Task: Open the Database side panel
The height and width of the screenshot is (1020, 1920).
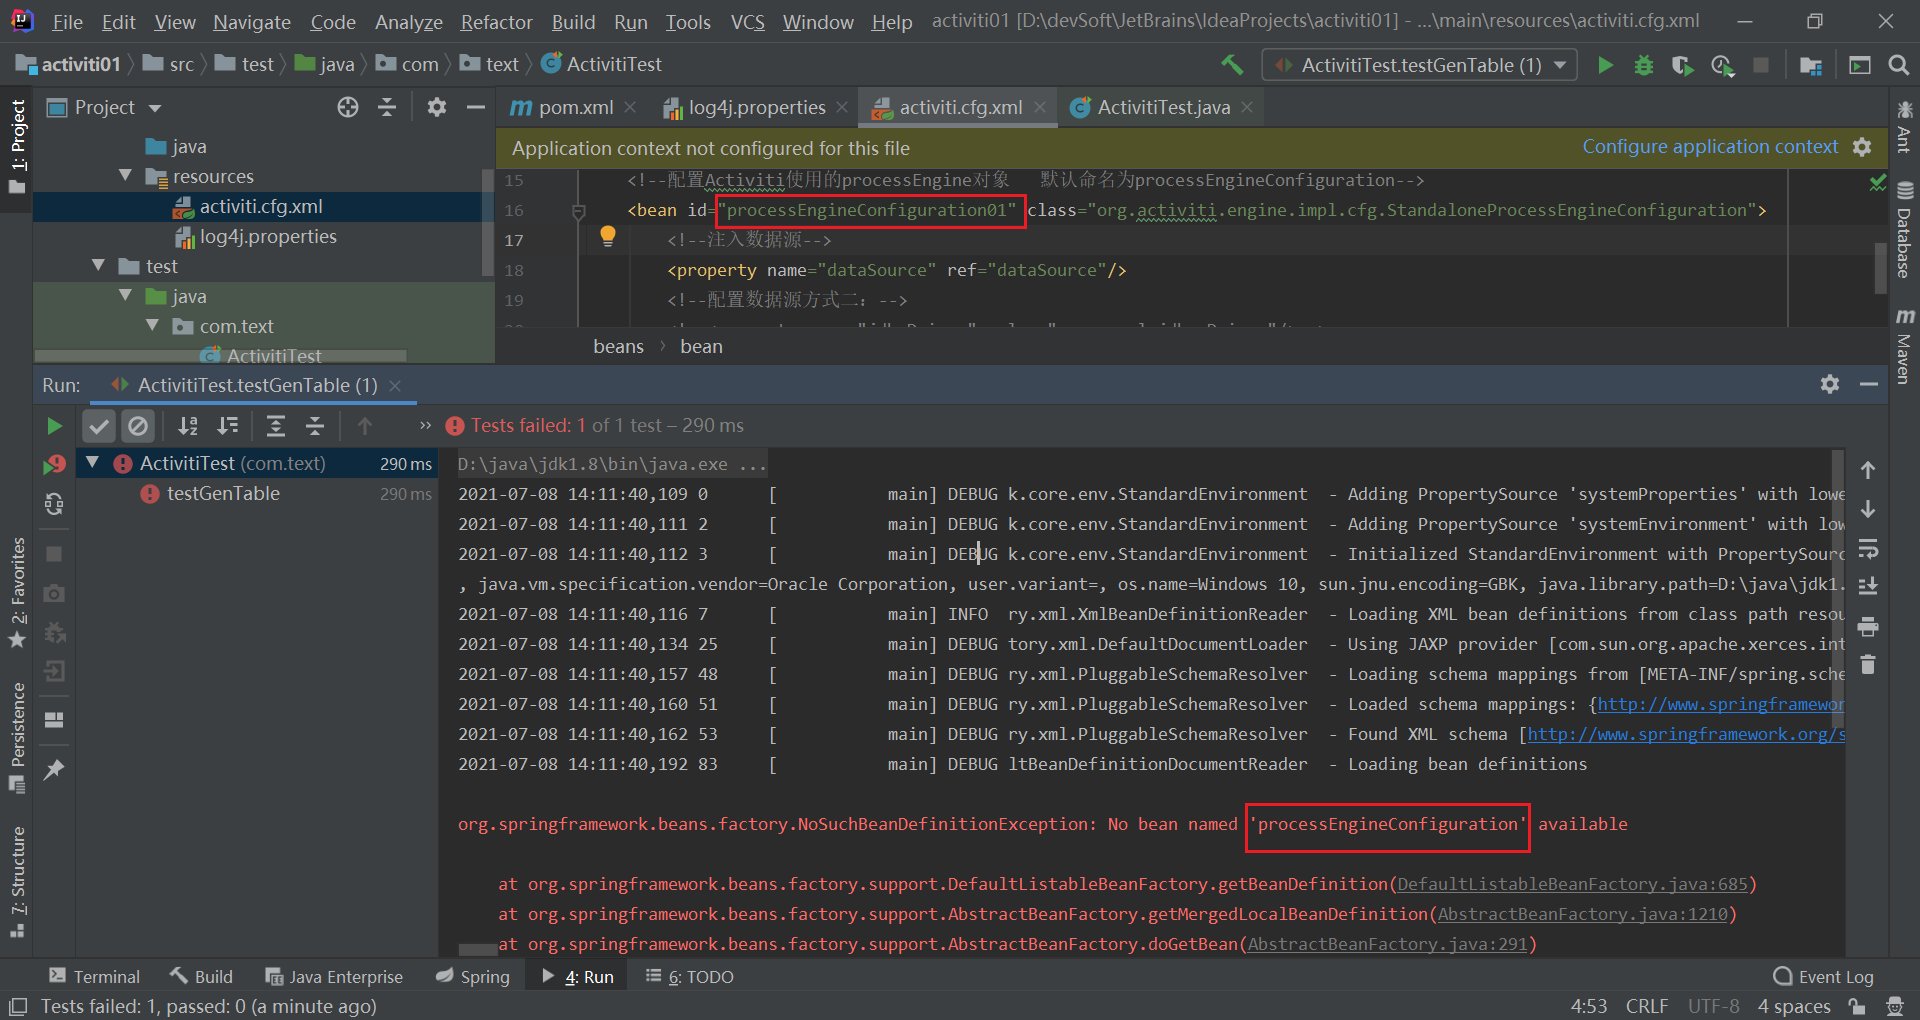Action: coord(1904,231)
